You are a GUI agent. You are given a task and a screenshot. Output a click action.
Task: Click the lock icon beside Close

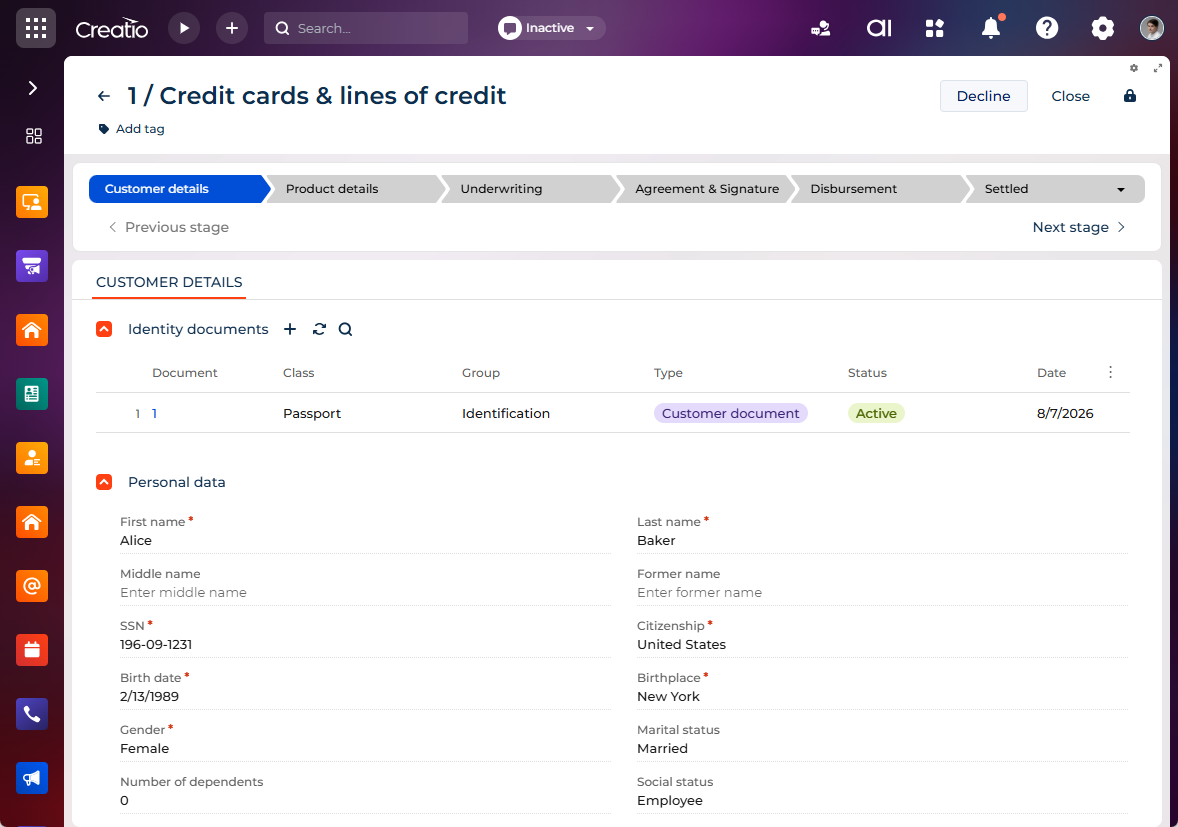point(1130,96)
